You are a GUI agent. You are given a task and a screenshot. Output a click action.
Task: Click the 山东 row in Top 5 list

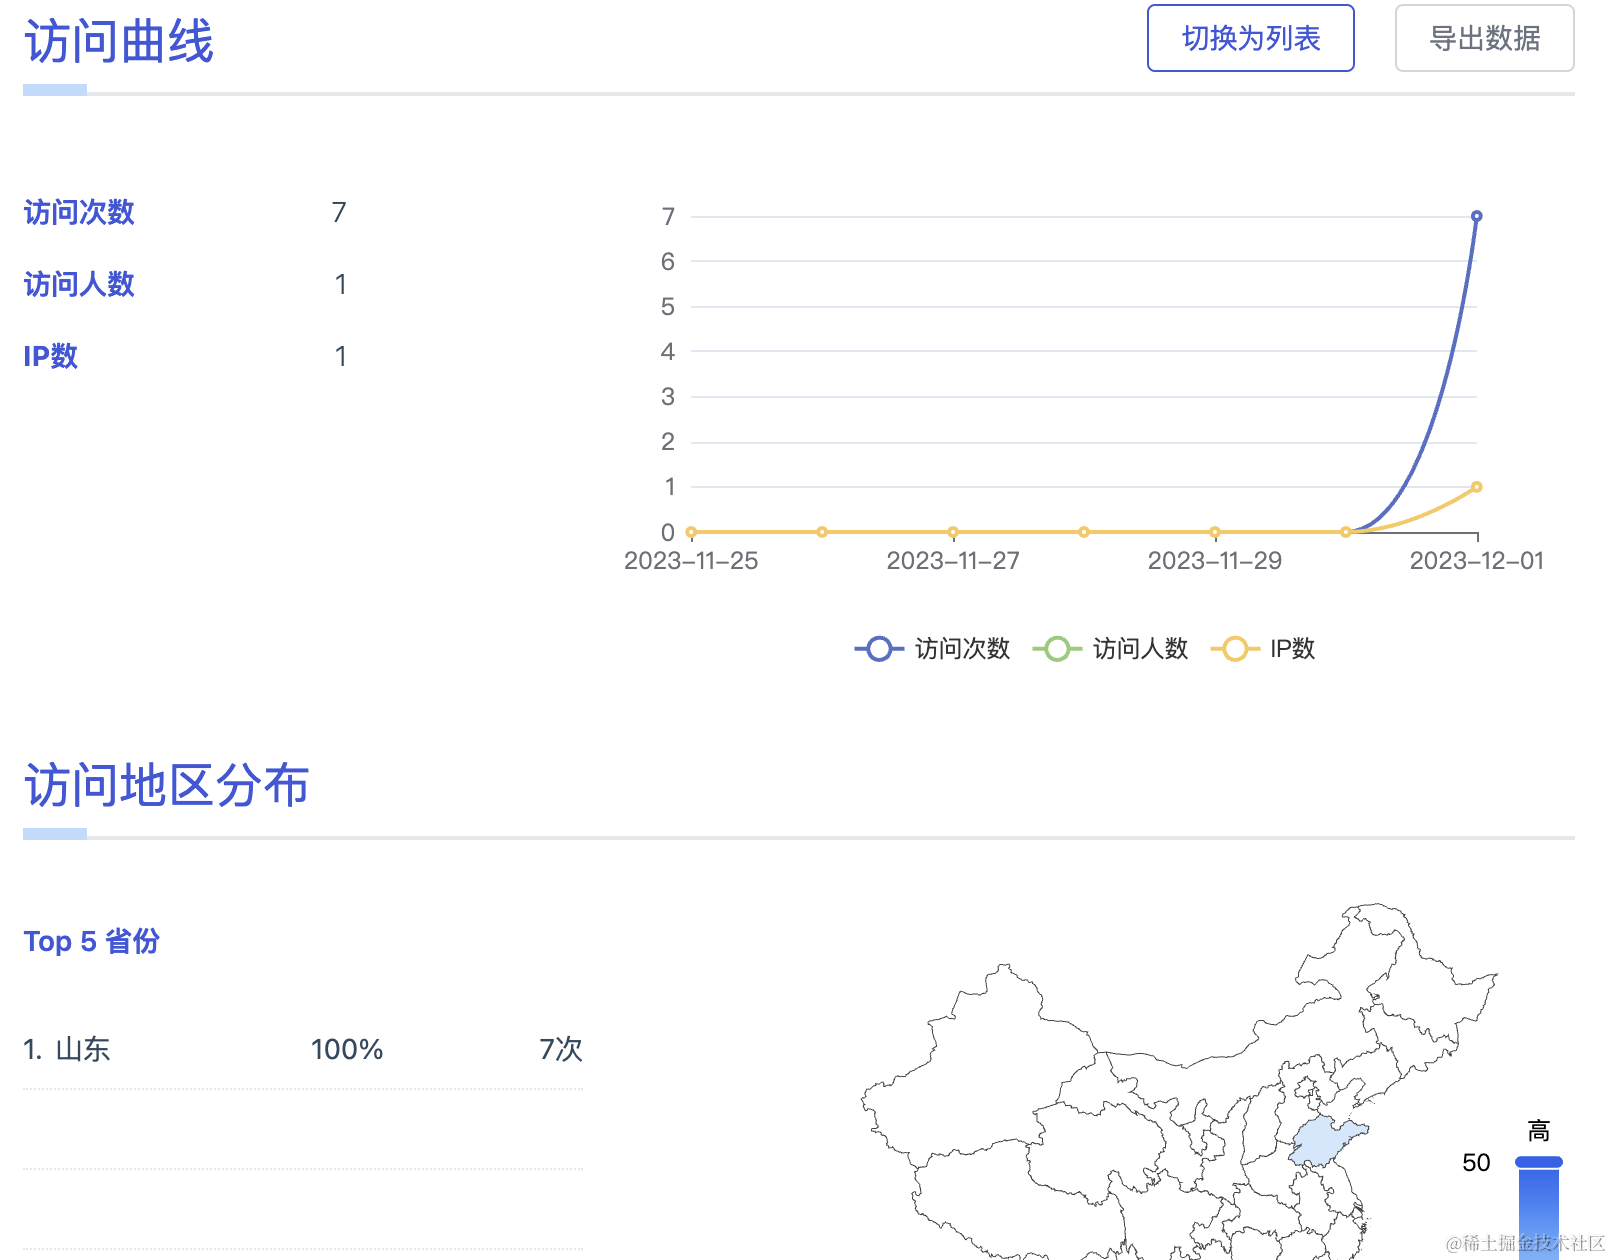coord(302,1049)
